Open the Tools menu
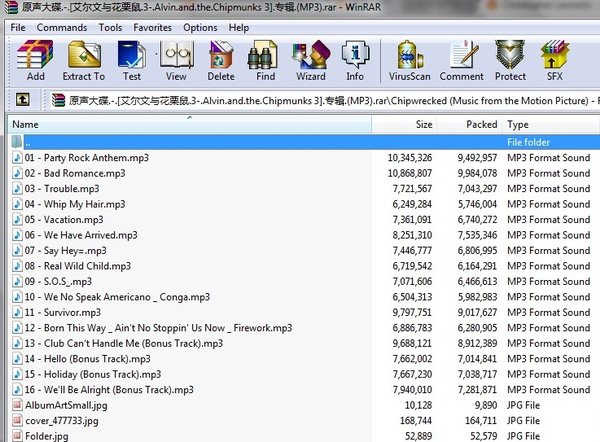This screenshot has height=442, width=600. [x=110, y=28]
